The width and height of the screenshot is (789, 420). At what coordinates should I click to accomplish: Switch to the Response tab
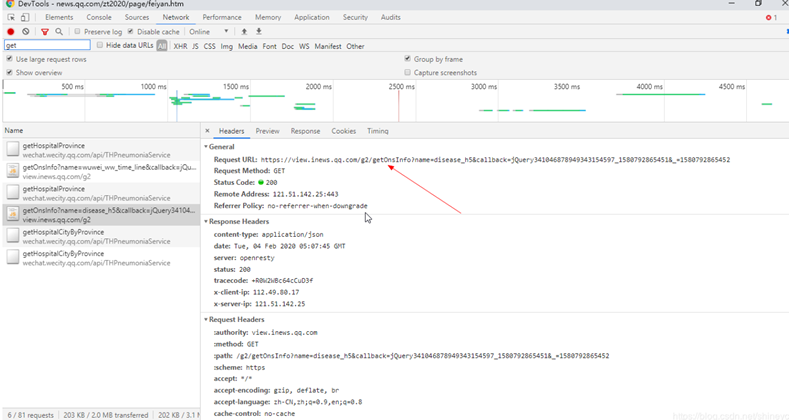coord(305,131)
